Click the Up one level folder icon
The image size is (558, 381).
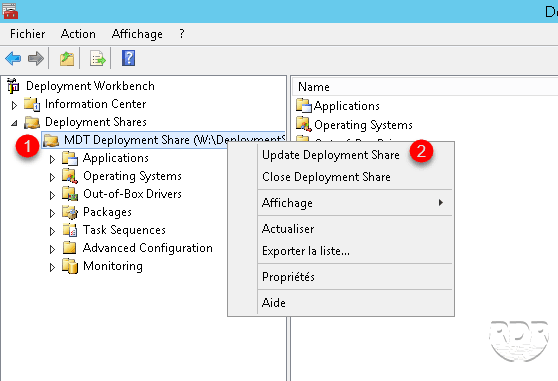coord(67,58)
